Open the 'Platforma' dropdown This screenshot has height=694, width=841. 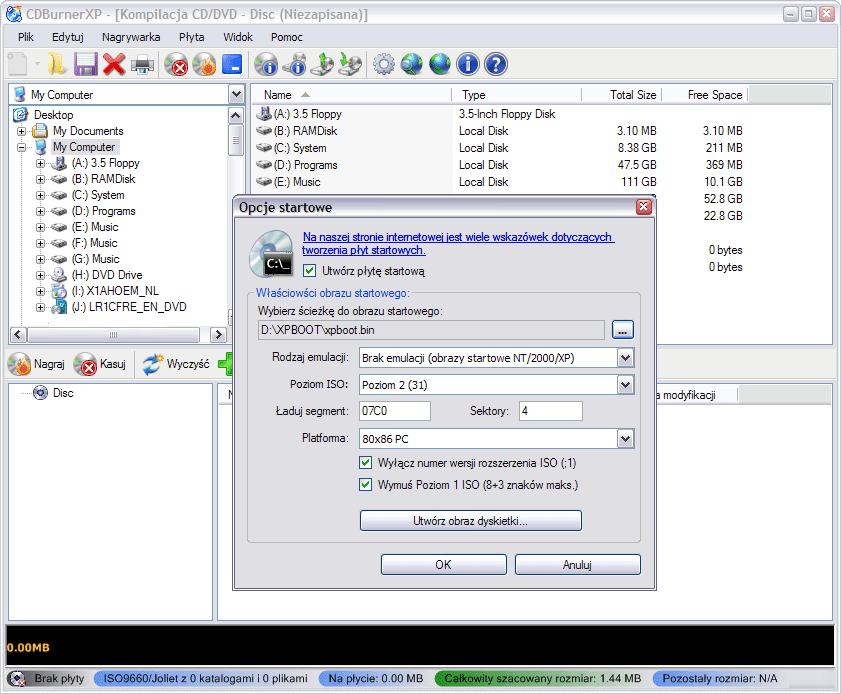coord(625,439)
